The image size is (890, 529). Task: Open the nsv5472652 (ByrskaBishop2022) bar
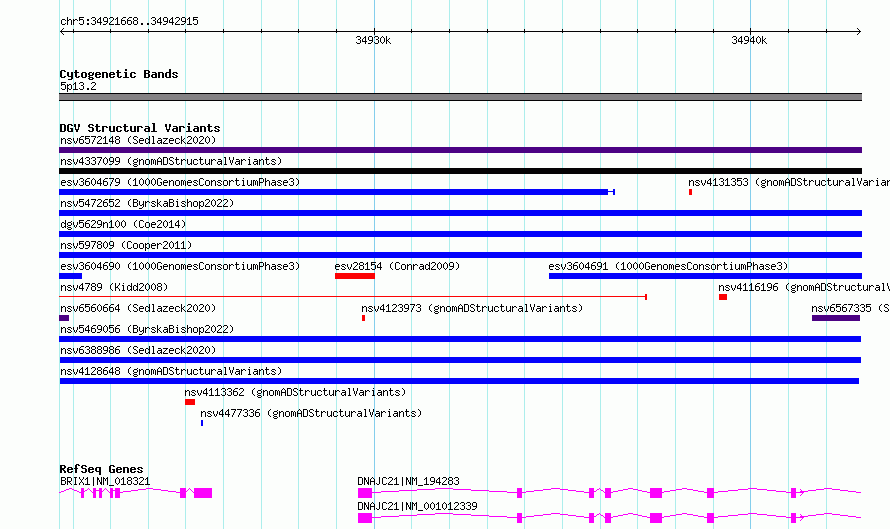point(460,213)
